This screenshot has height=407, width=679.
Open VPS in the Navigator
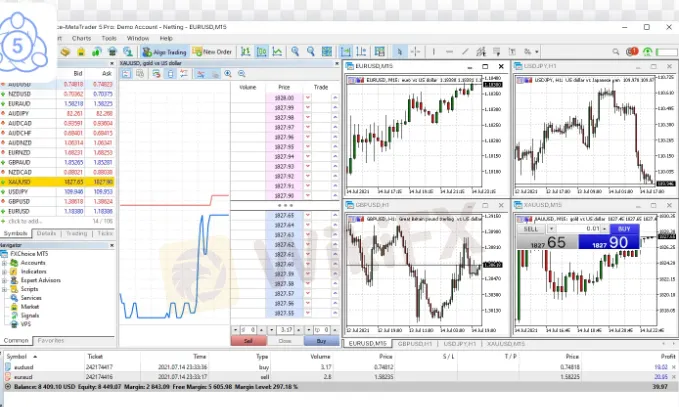click(26, 324)
